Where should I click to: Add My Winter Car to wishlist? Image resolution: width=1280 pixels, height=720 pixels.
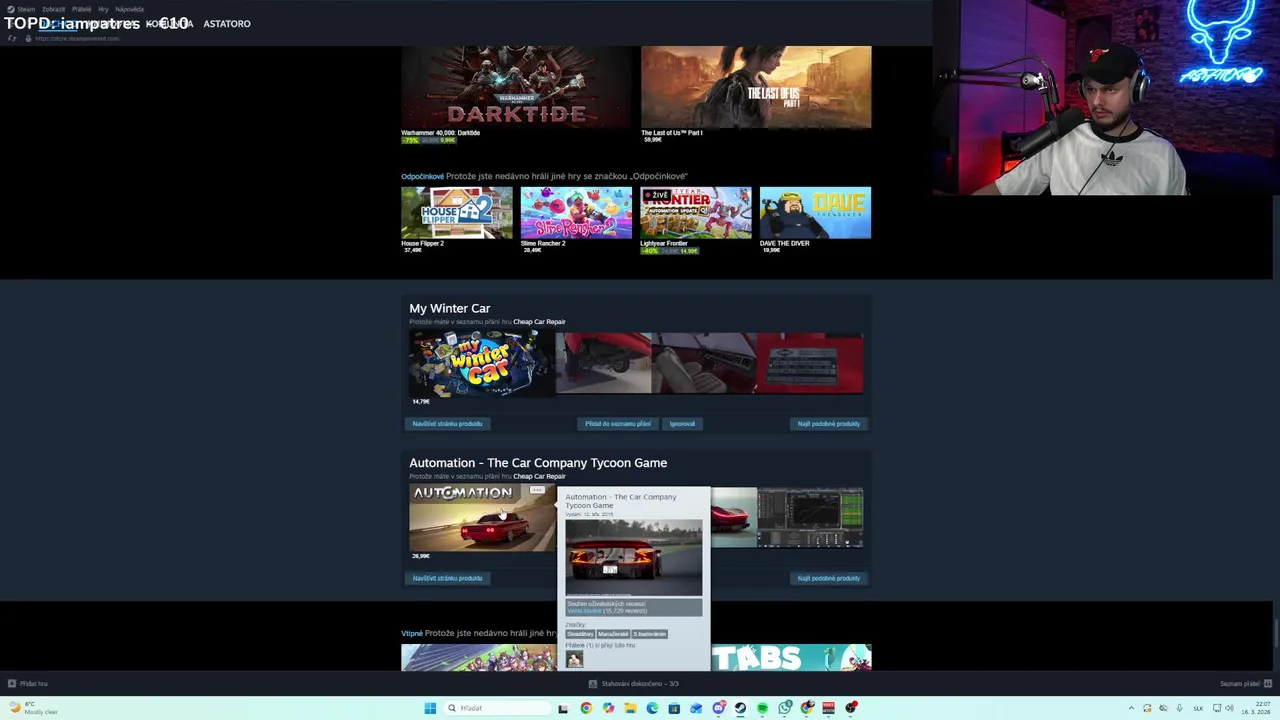[618, 424]
